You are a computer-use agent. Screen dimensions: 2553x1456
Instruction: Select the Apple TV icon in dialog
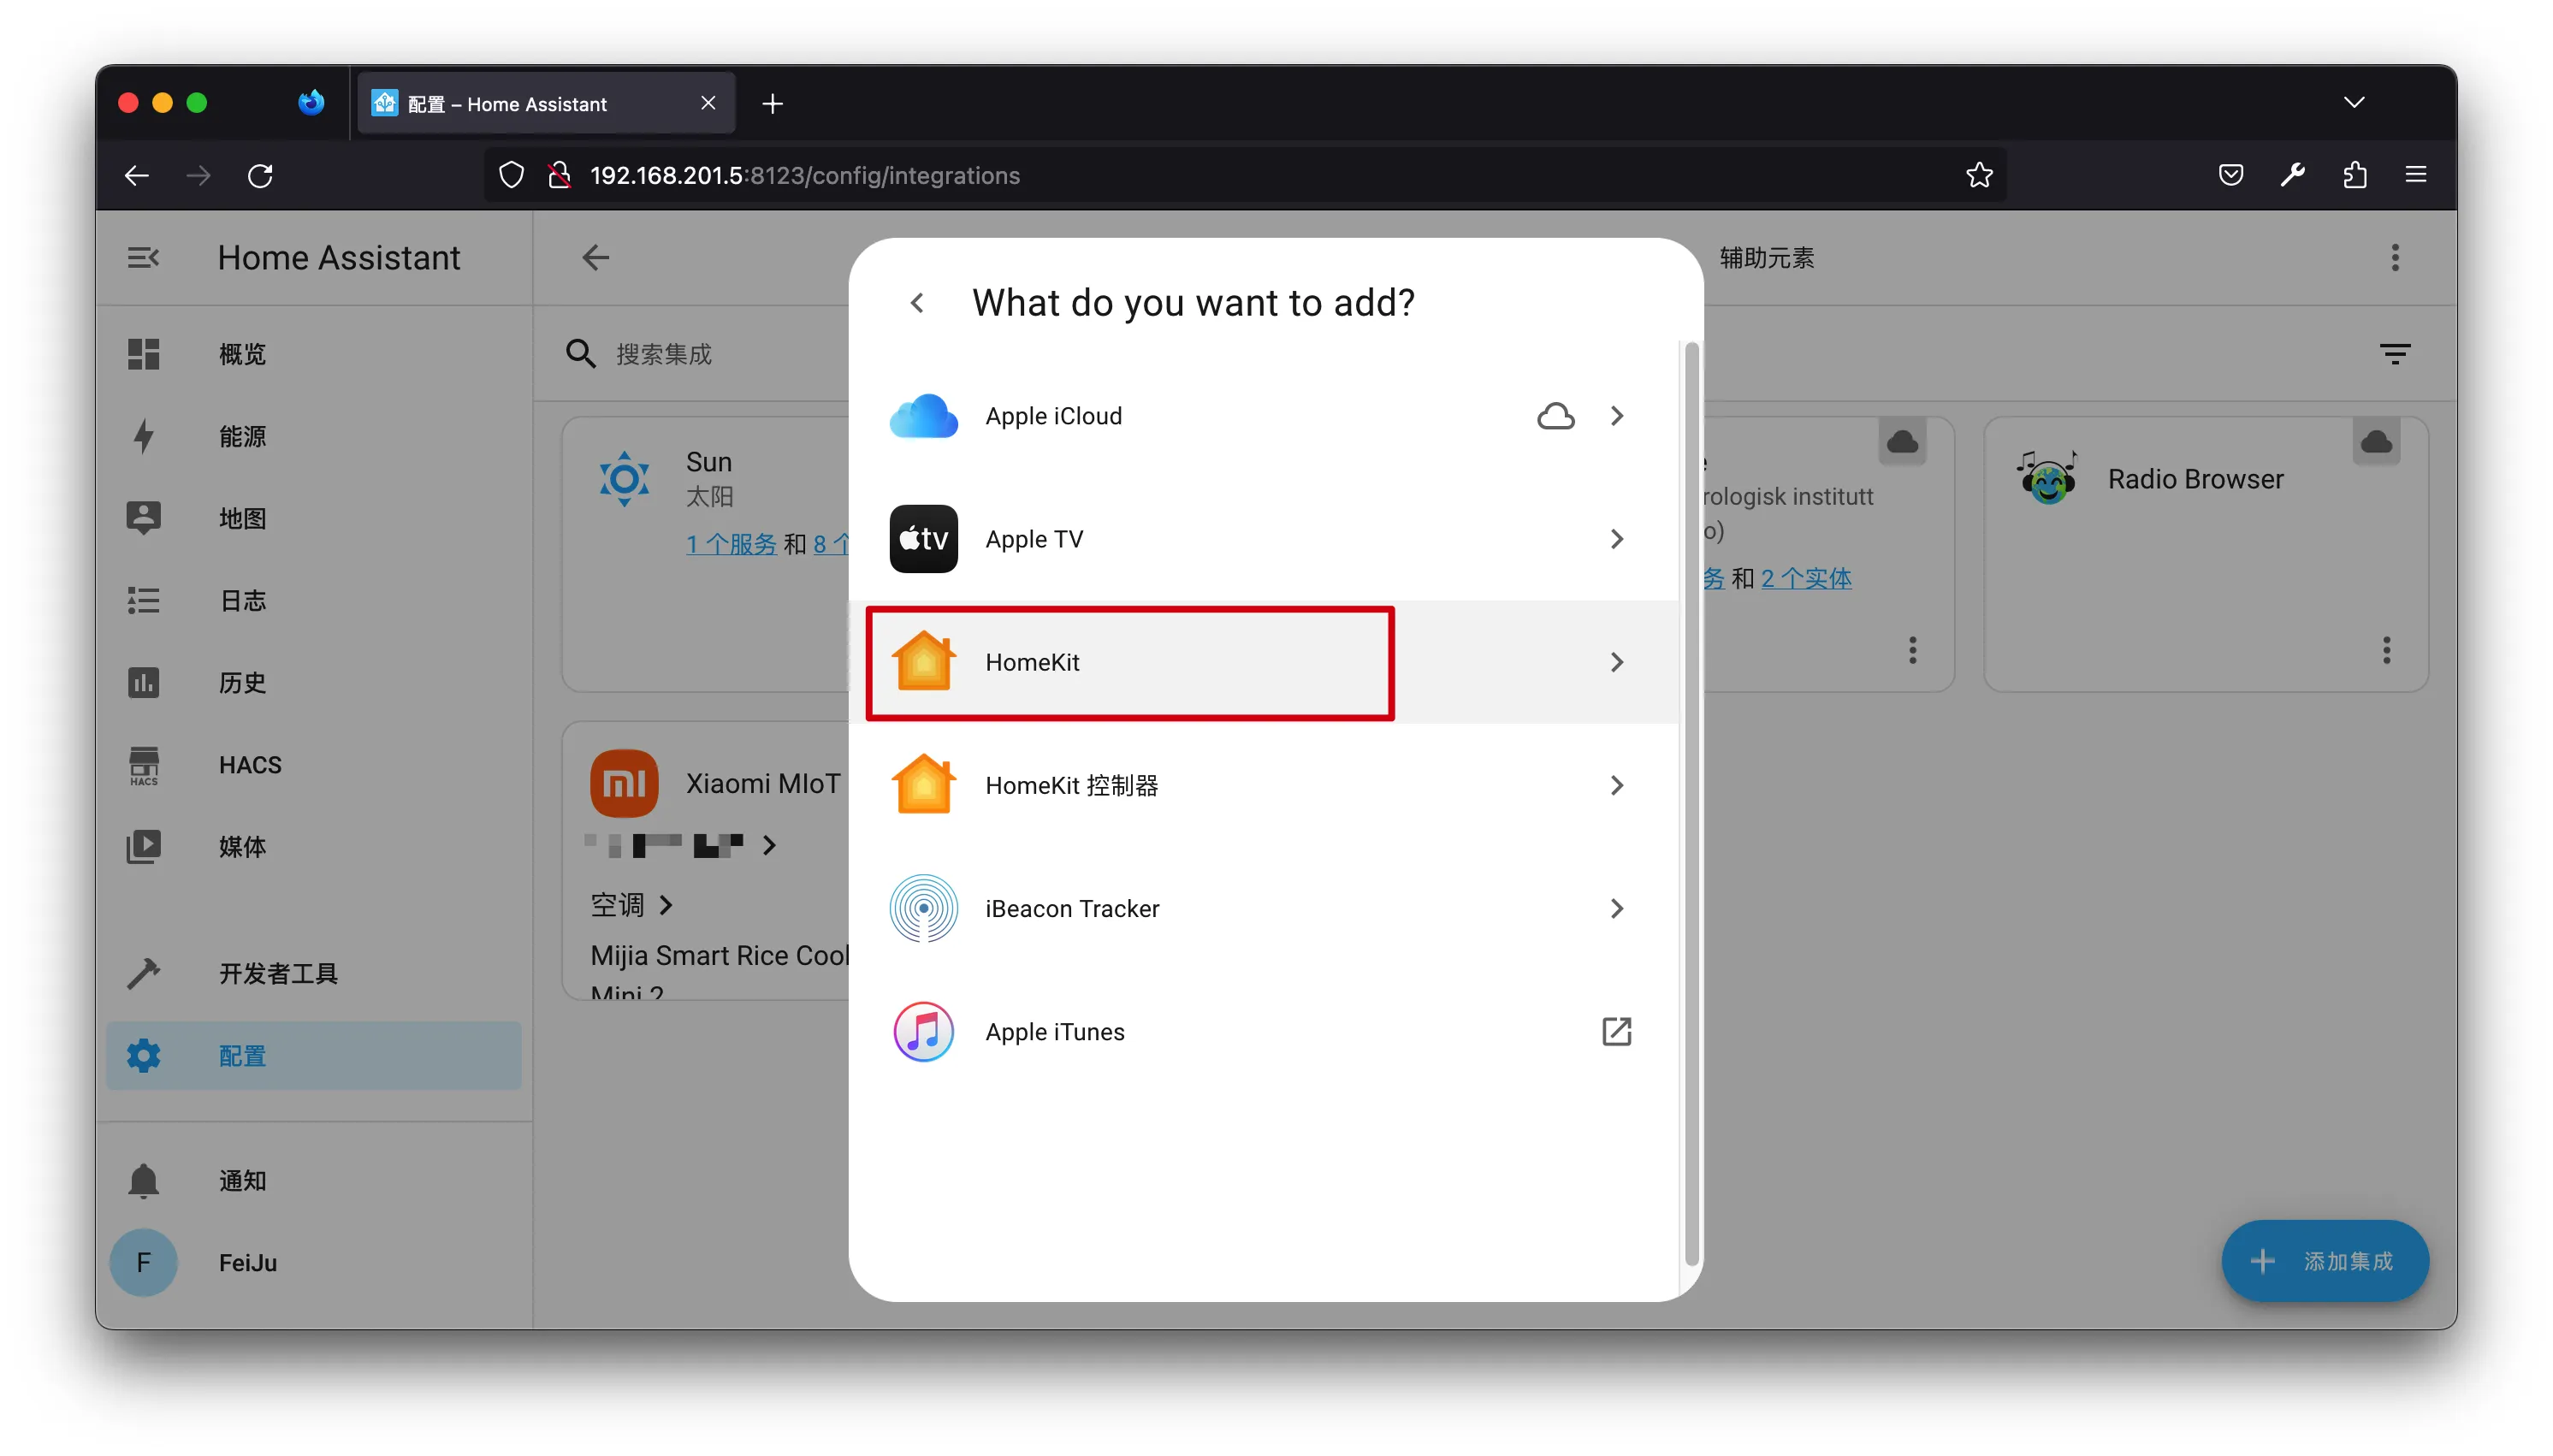(x=923, y=539)
